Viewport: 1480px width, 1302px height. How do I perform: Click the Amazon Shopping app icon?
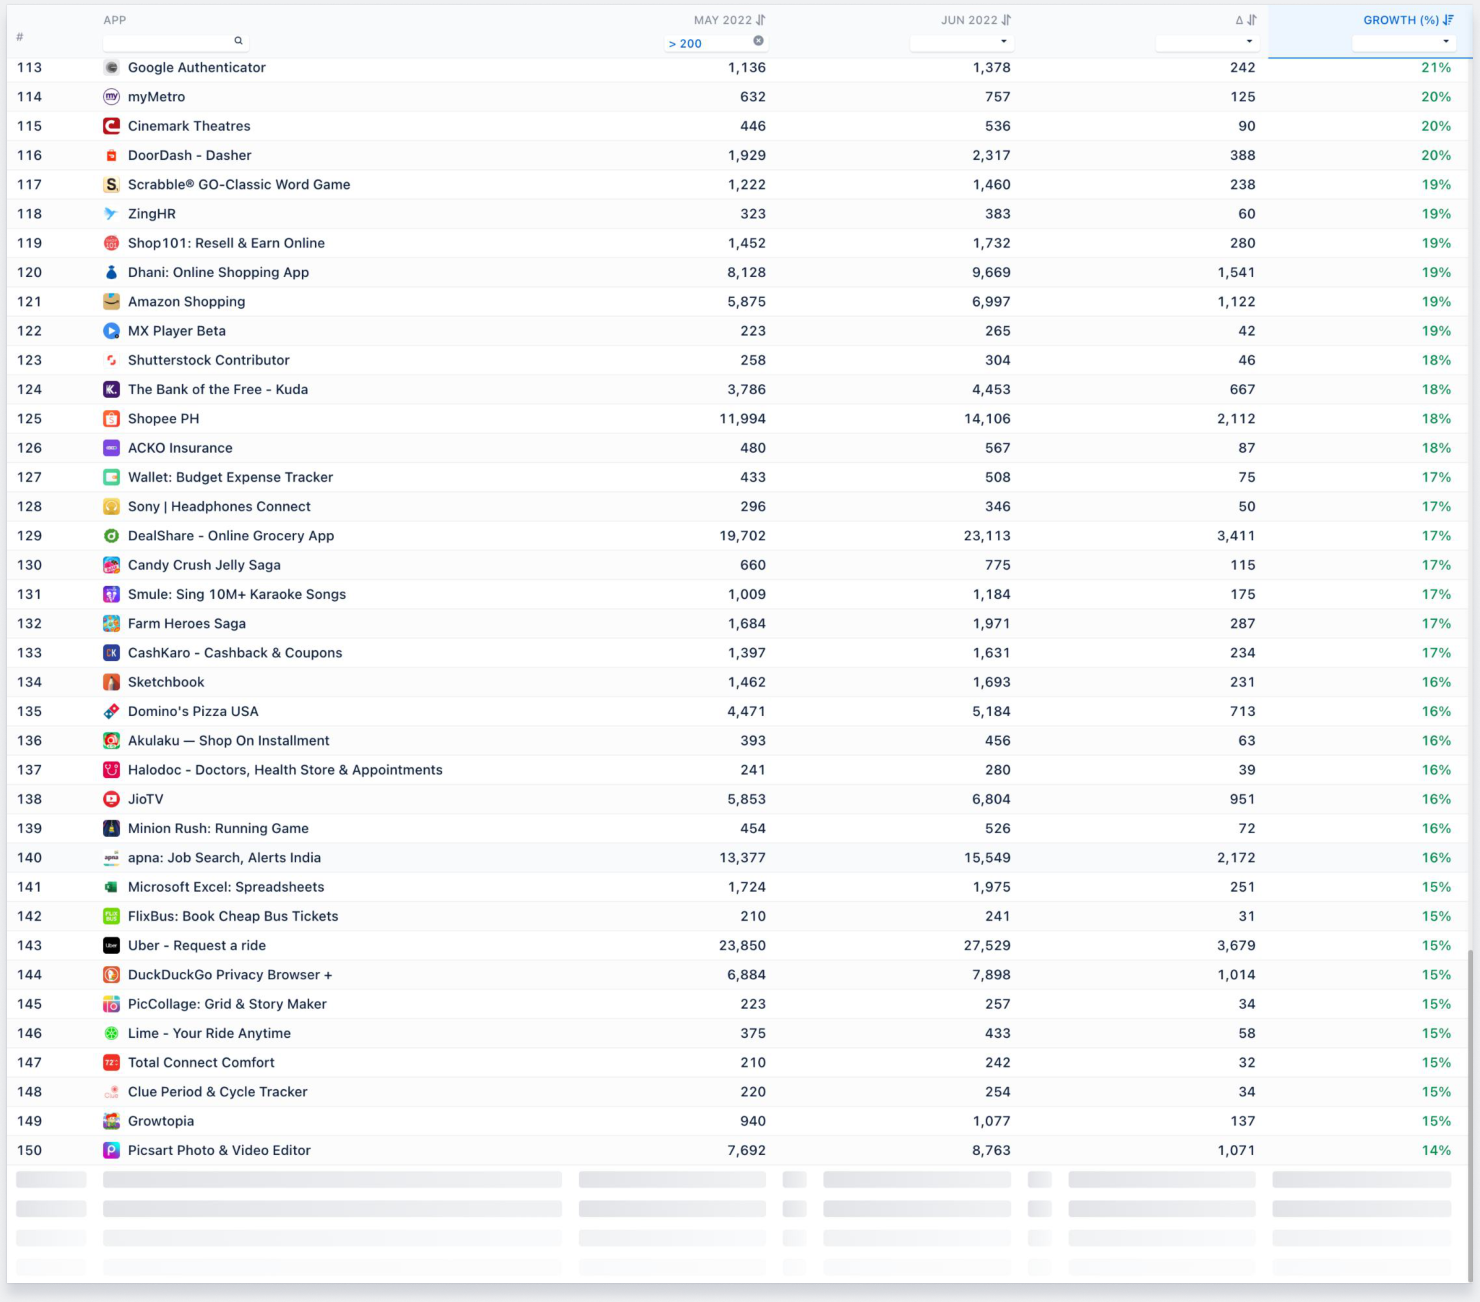pyautogui.click(x=112, y=302)
